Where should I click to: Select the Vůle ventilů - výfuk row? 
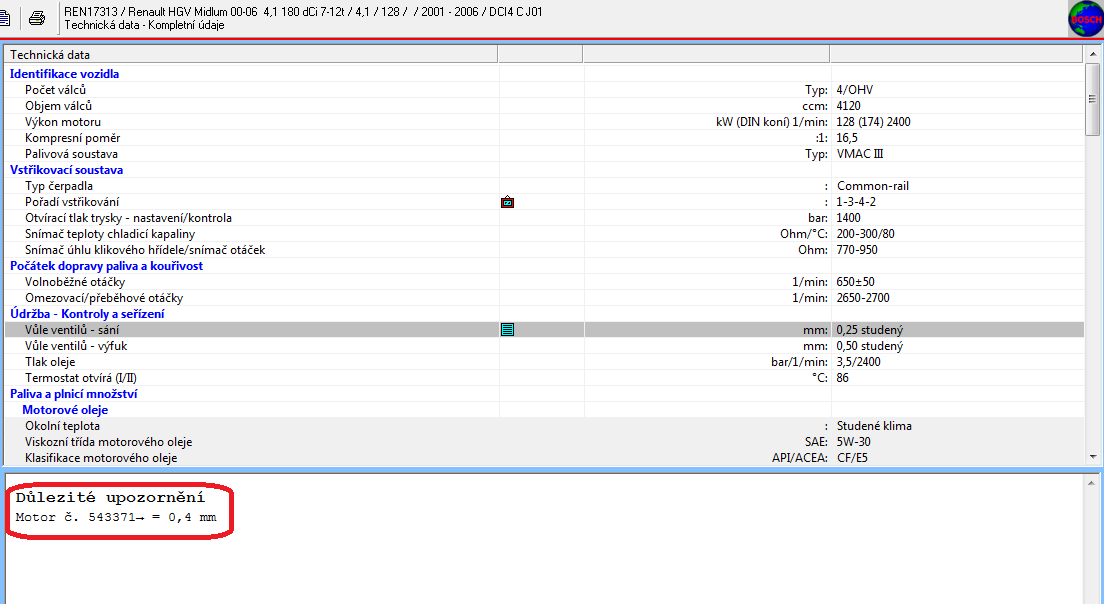click(544, 346)
